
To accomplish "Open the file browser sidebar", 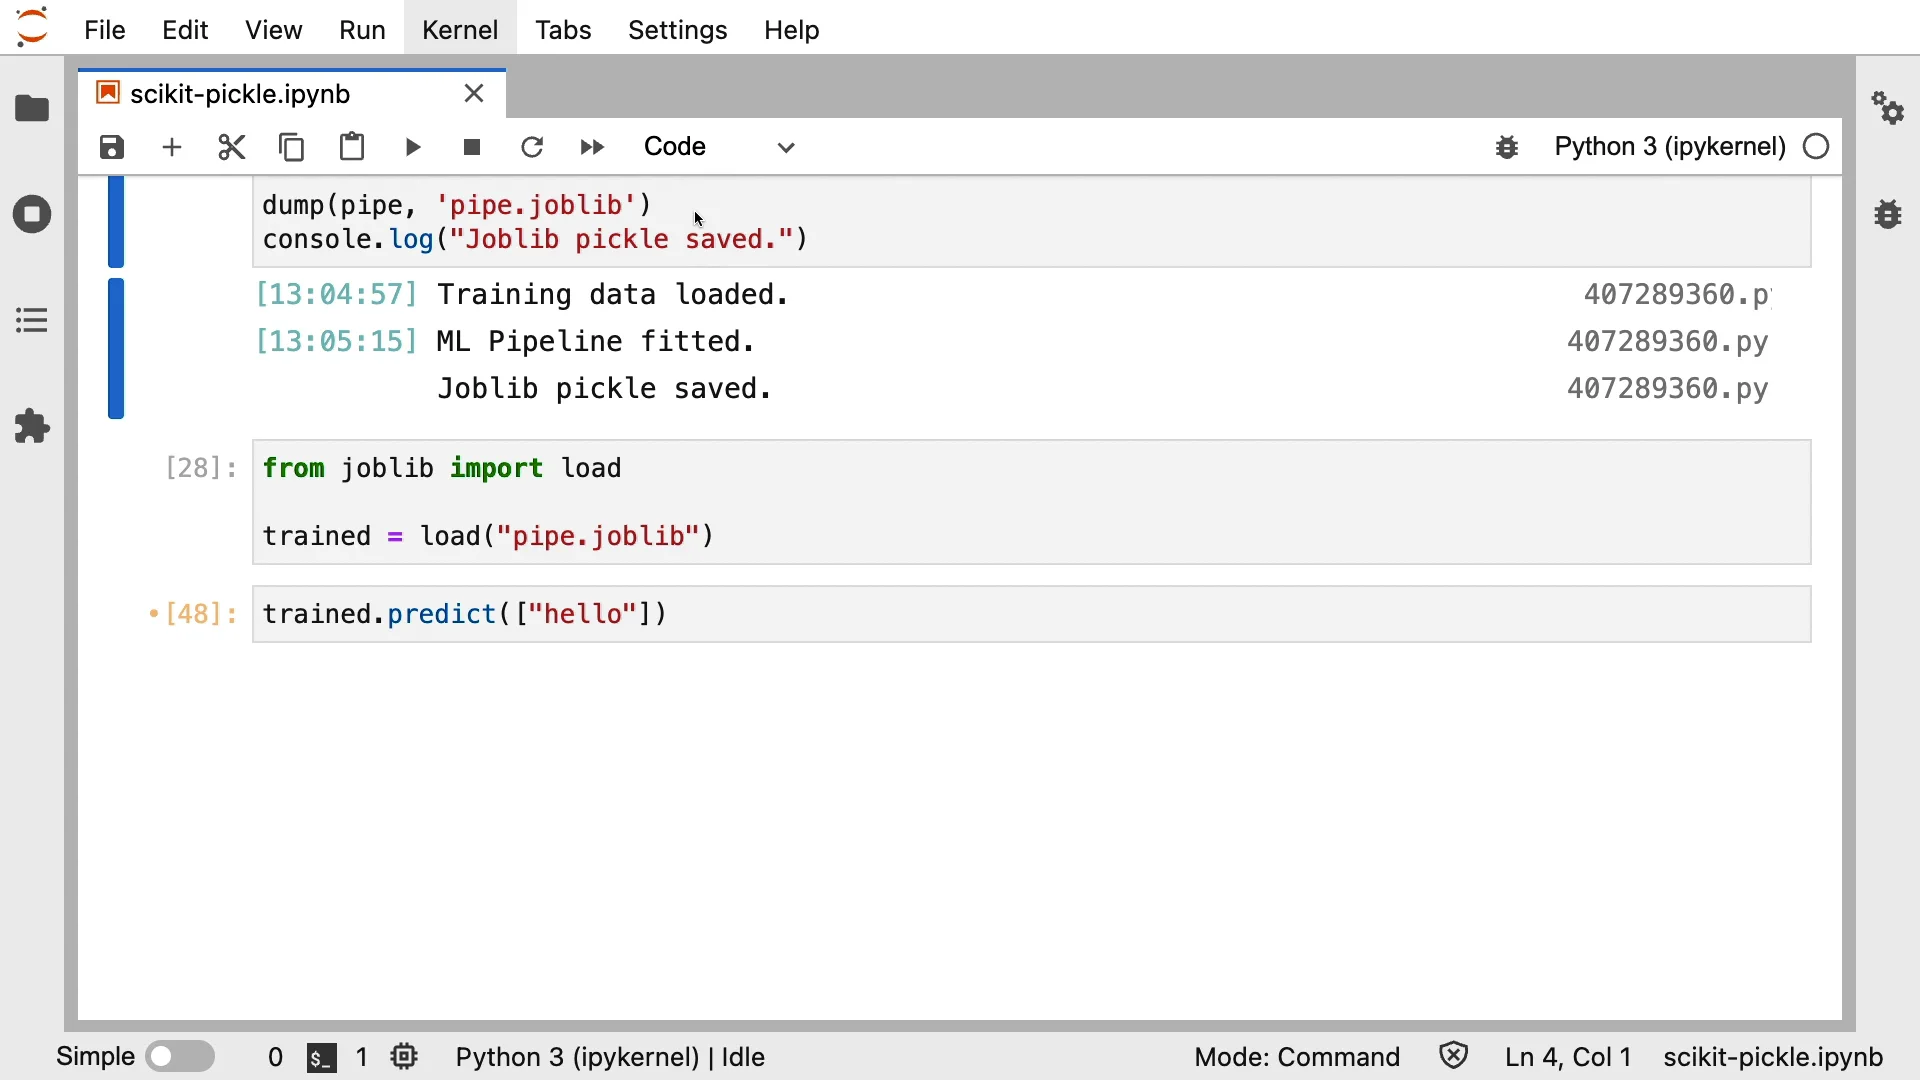I will click(x=32, y=108).
